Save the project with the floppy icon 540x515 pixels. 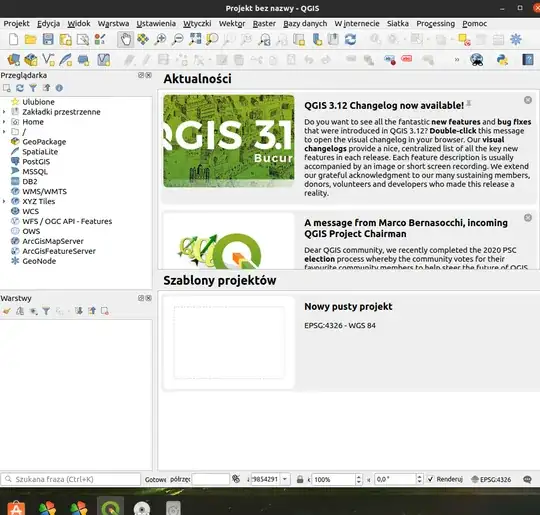coord(48,39)
